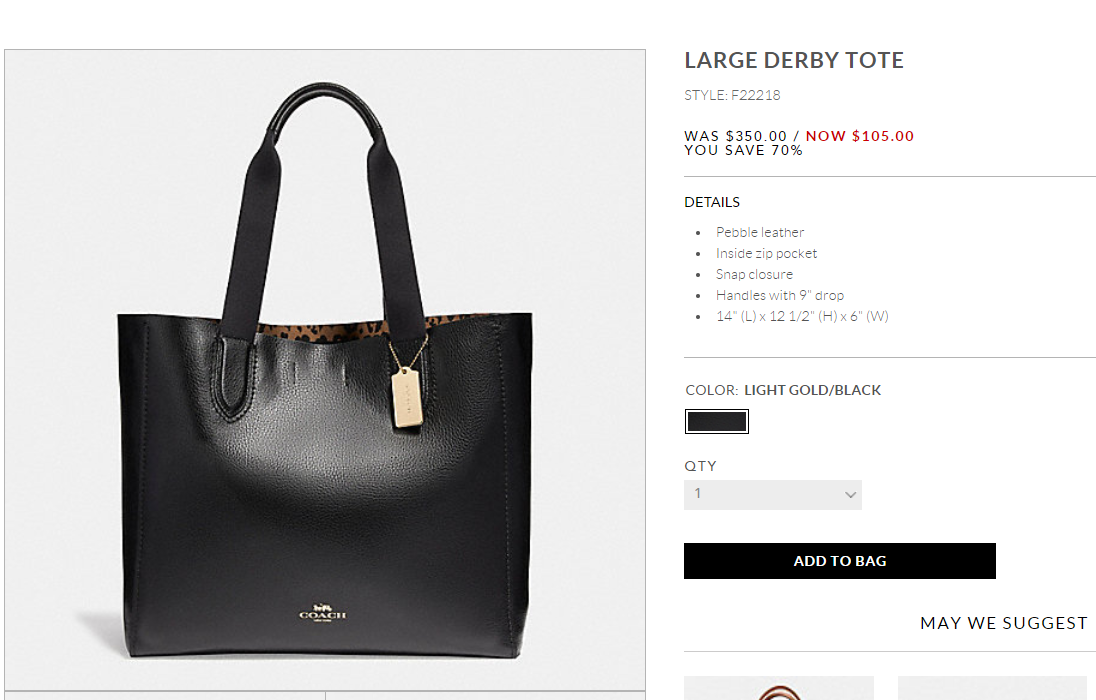The image size is (1096, 700).
Task: Open the QTY quantity dropdown
Action: 772,494
